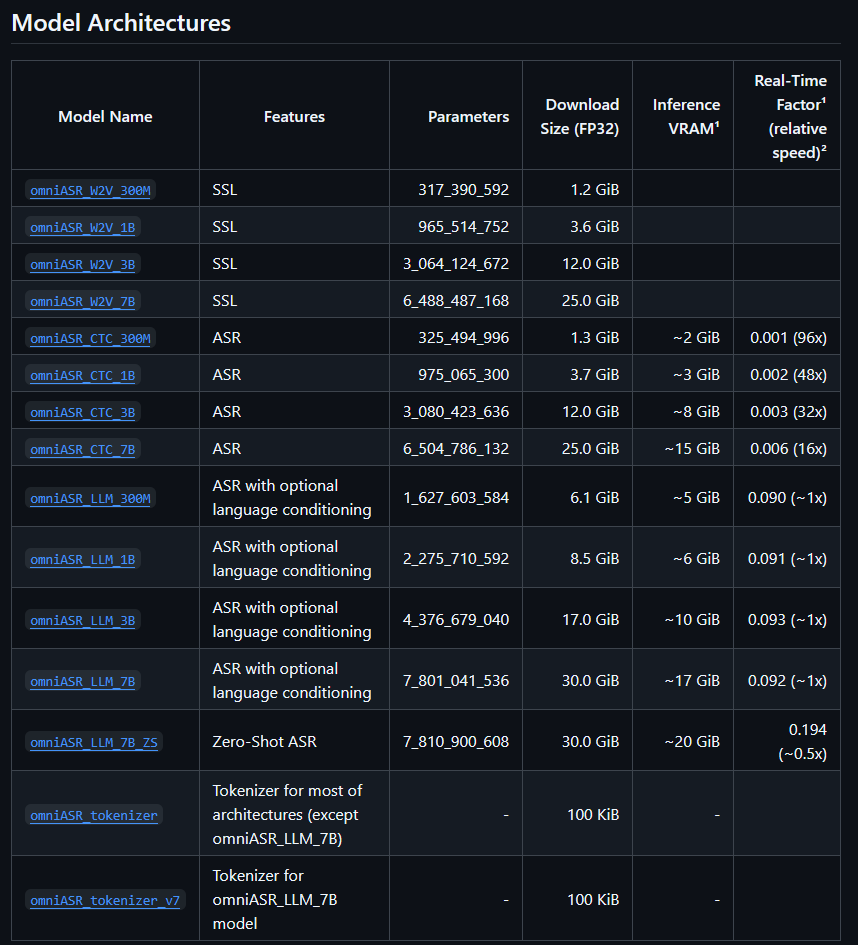858x945 pixels.
Task: Follow the omniASR_W2V_7B link
Action: (83, 301)
